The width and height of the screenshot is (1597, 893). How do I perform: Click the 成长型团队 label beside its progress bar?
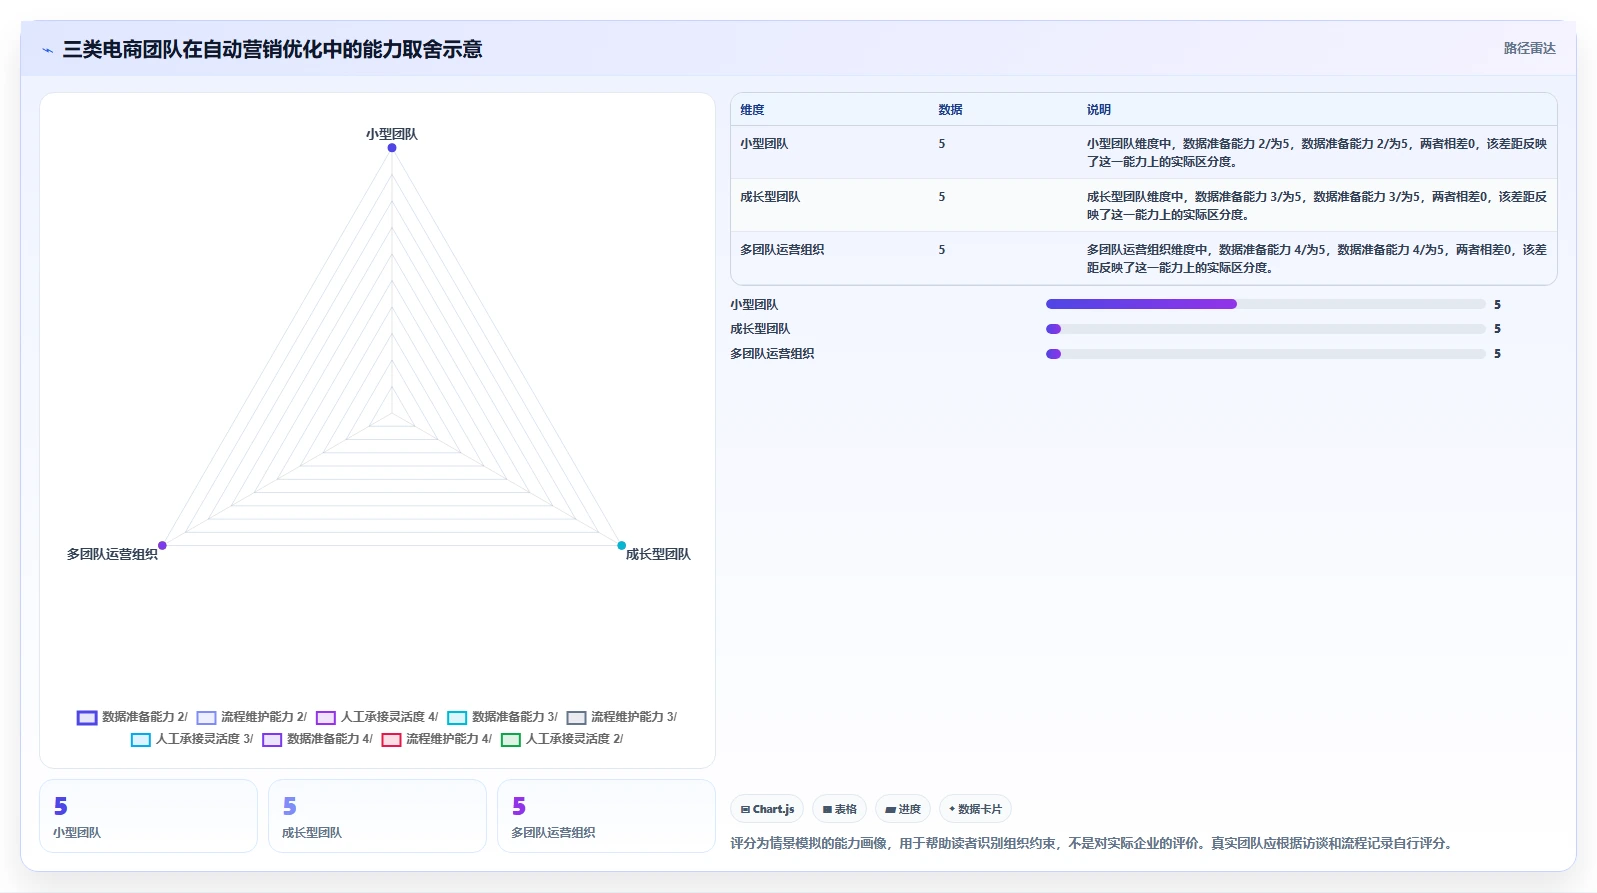(x=760, y=329)
